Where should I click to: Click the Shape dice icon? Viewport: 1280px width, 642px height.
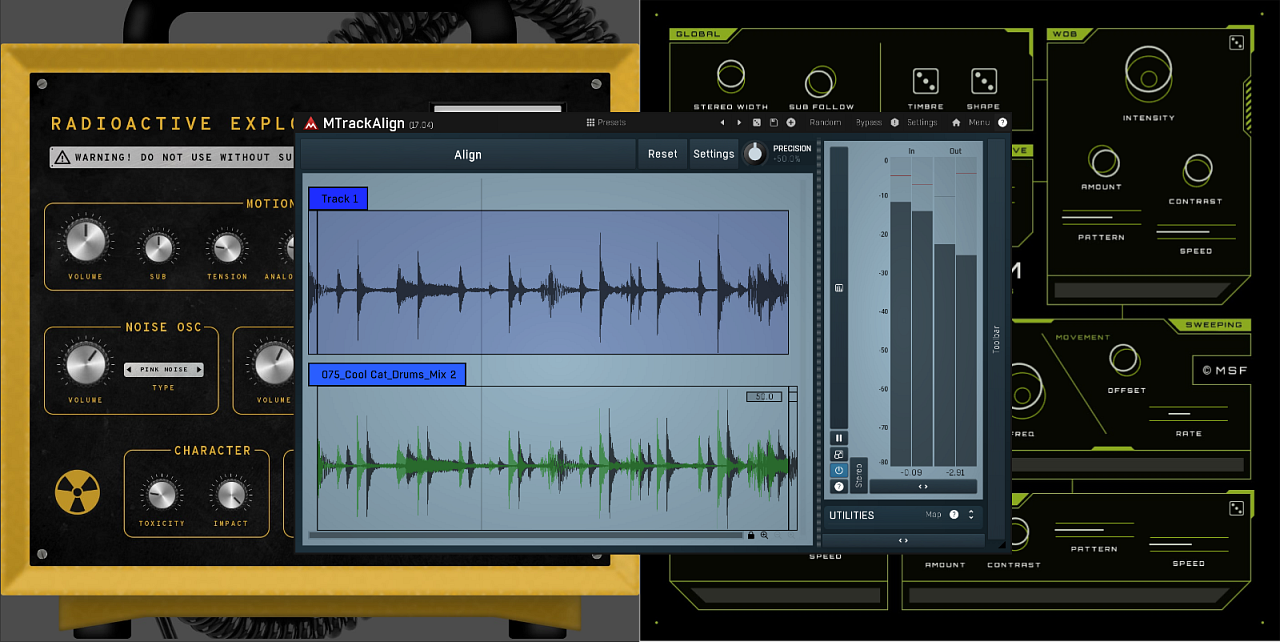tap(983, 81)
